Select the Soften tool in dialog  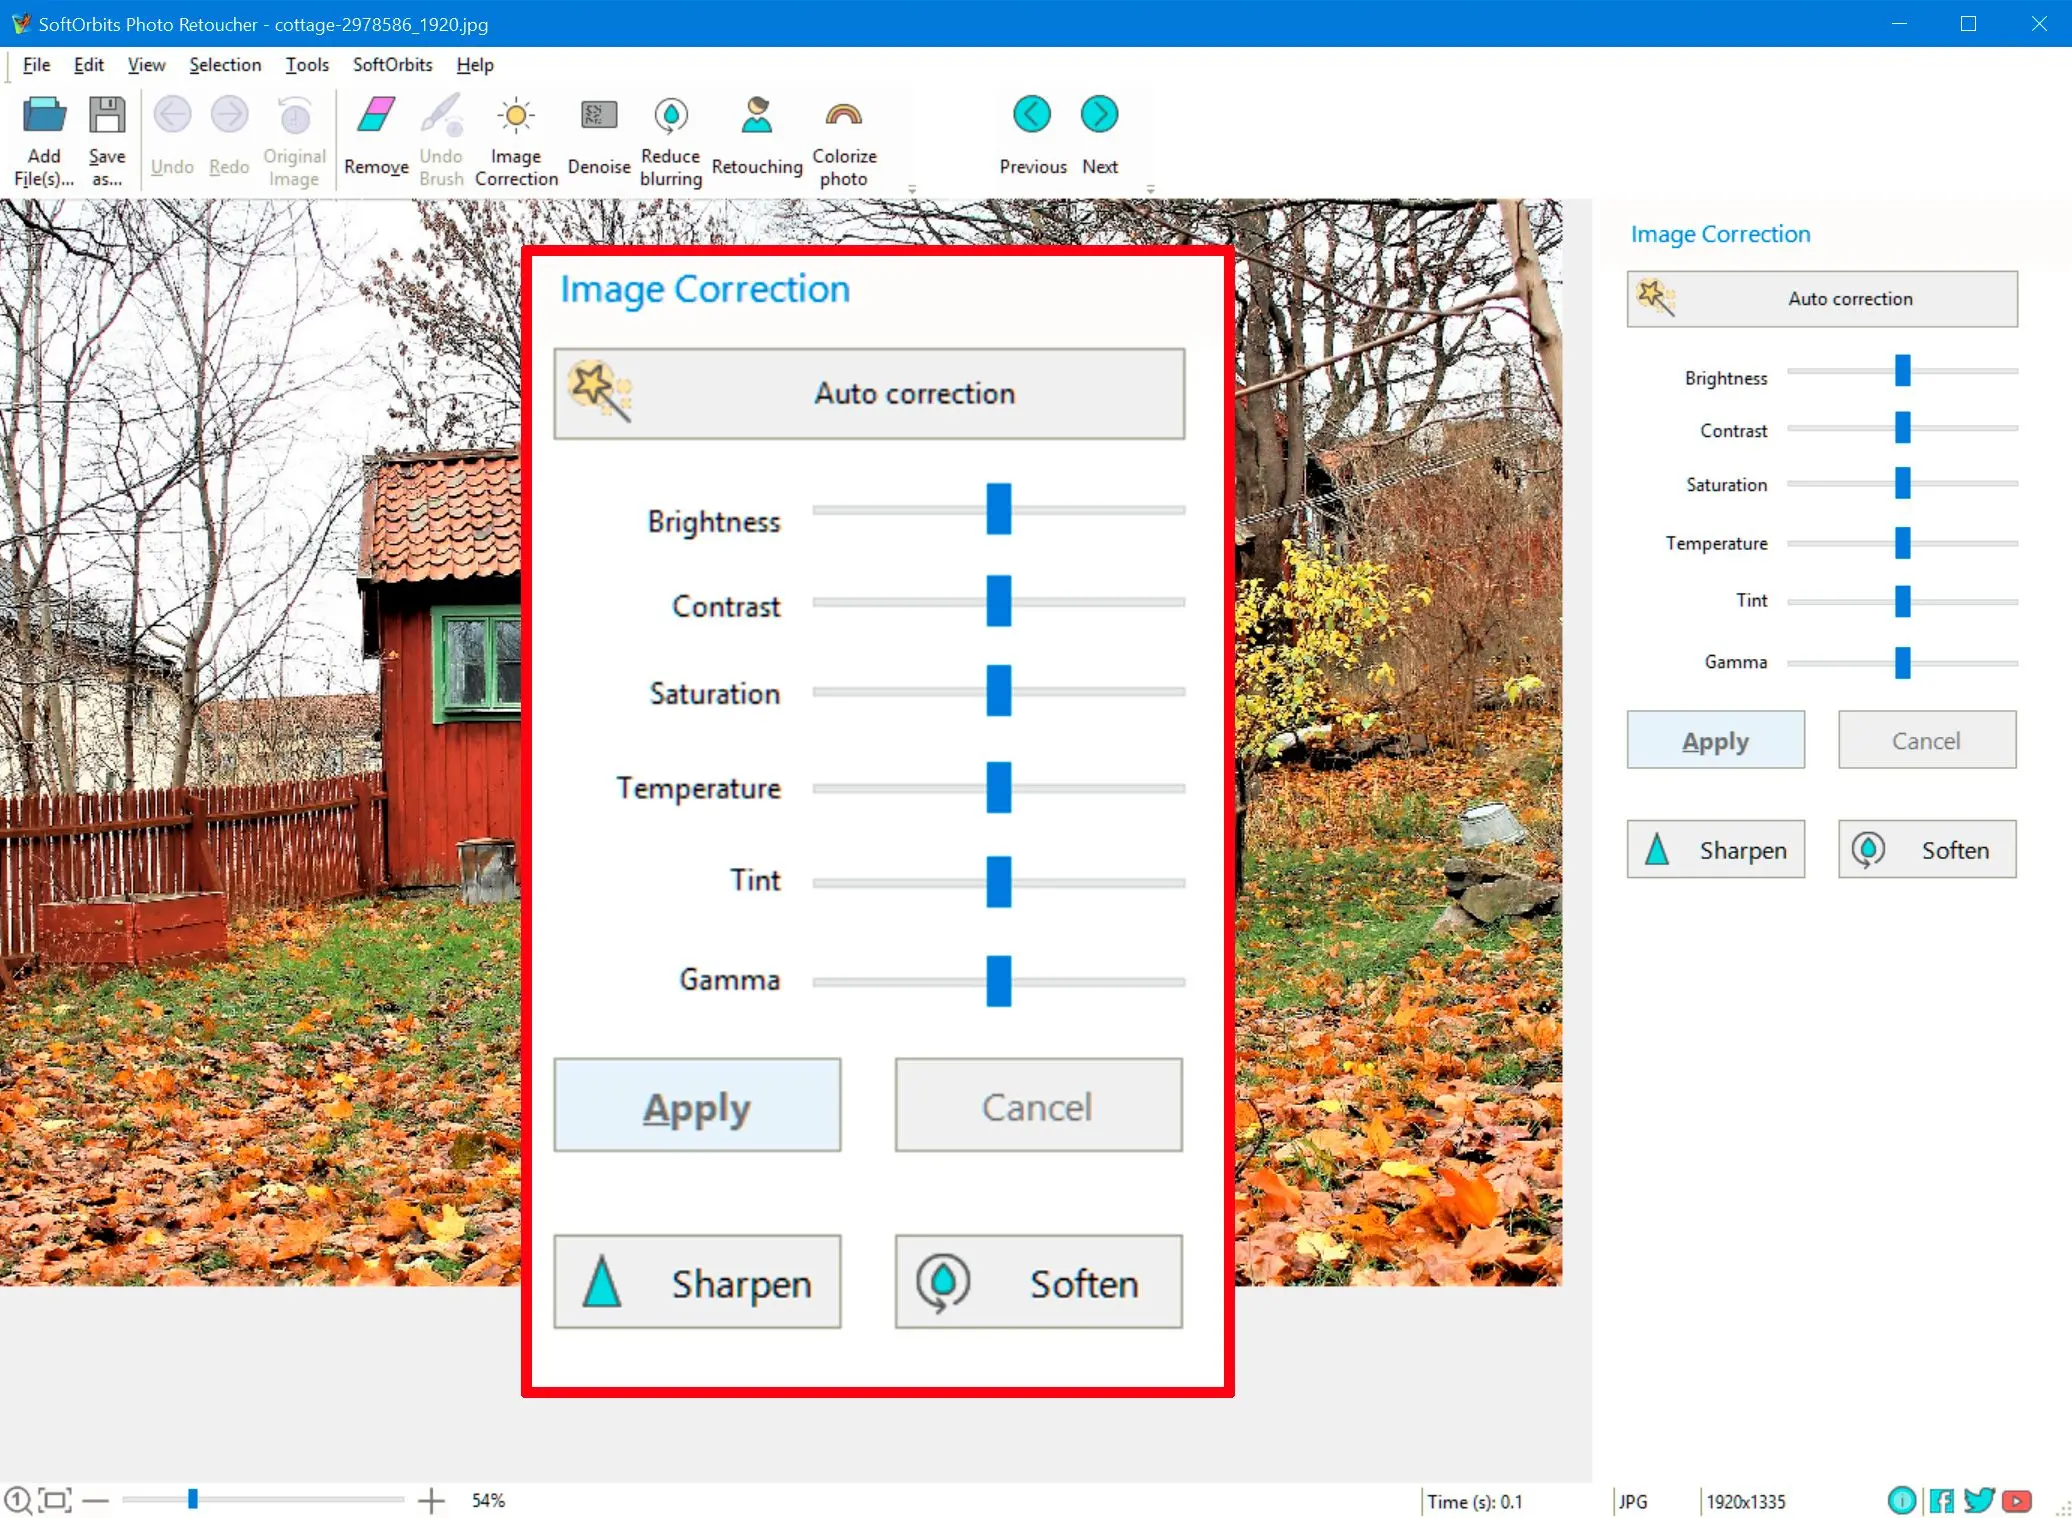[x=1036, y=1282]
